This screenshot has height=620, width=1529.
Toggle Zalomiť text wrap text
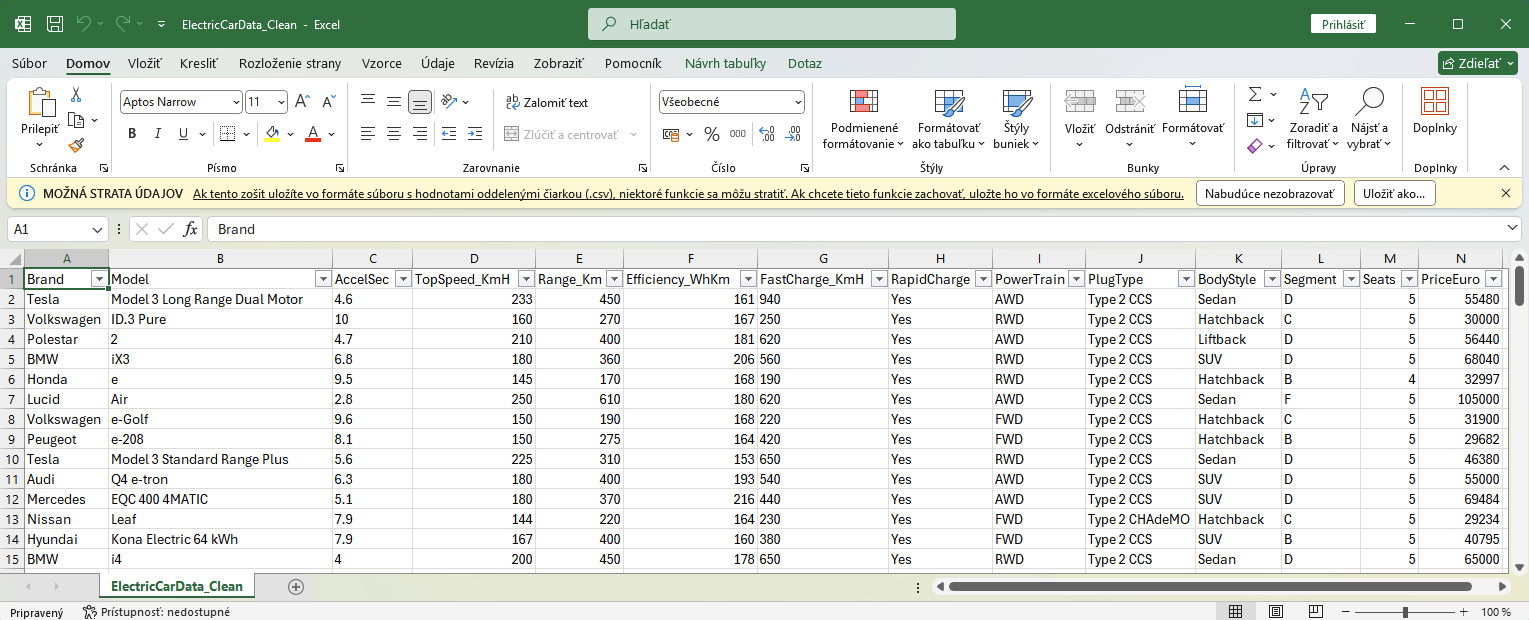click(x=546, y=102)
